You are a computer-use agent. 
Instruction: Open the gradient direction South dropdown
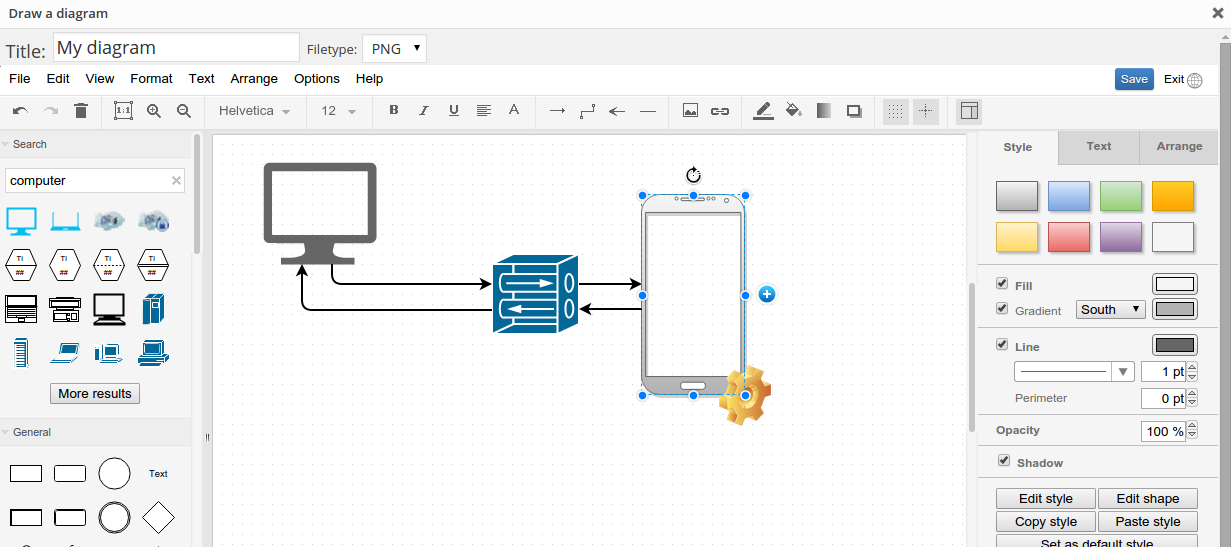click(1110, 310)
